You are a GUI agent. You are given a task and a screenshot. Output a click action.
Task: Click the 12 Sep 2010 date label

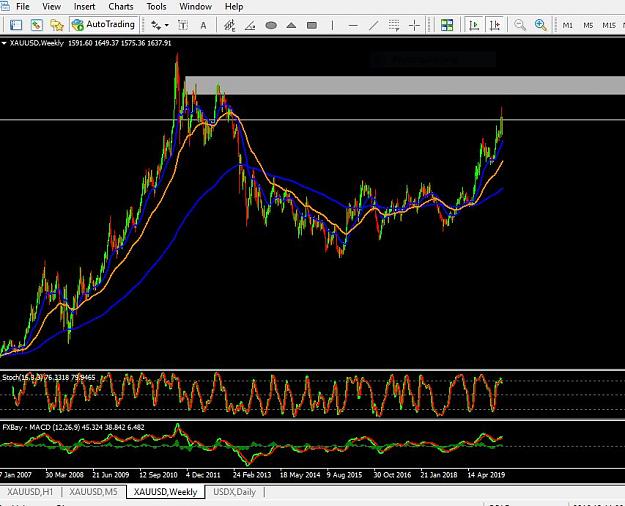point(158,475)
